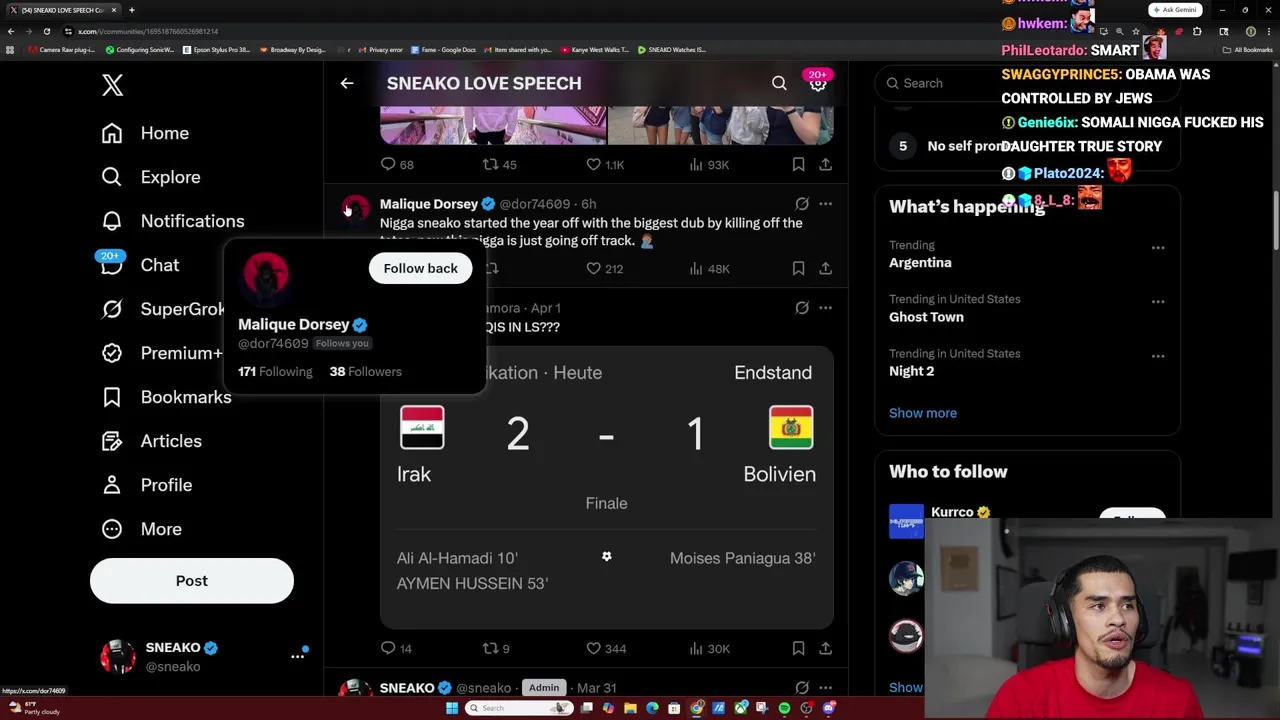
Task: Open a new browser tab
Action: tap(131, 10)
